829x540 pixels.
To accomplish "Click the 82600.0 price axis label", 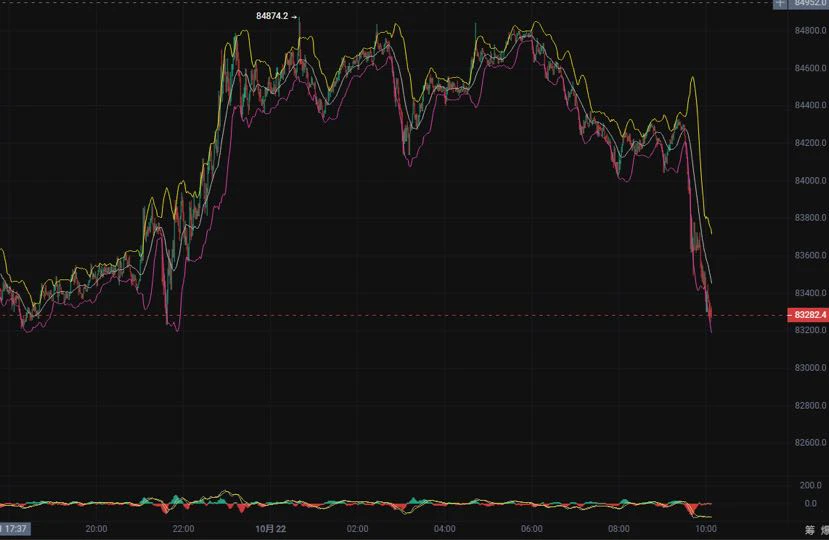I will pos(810,442).
